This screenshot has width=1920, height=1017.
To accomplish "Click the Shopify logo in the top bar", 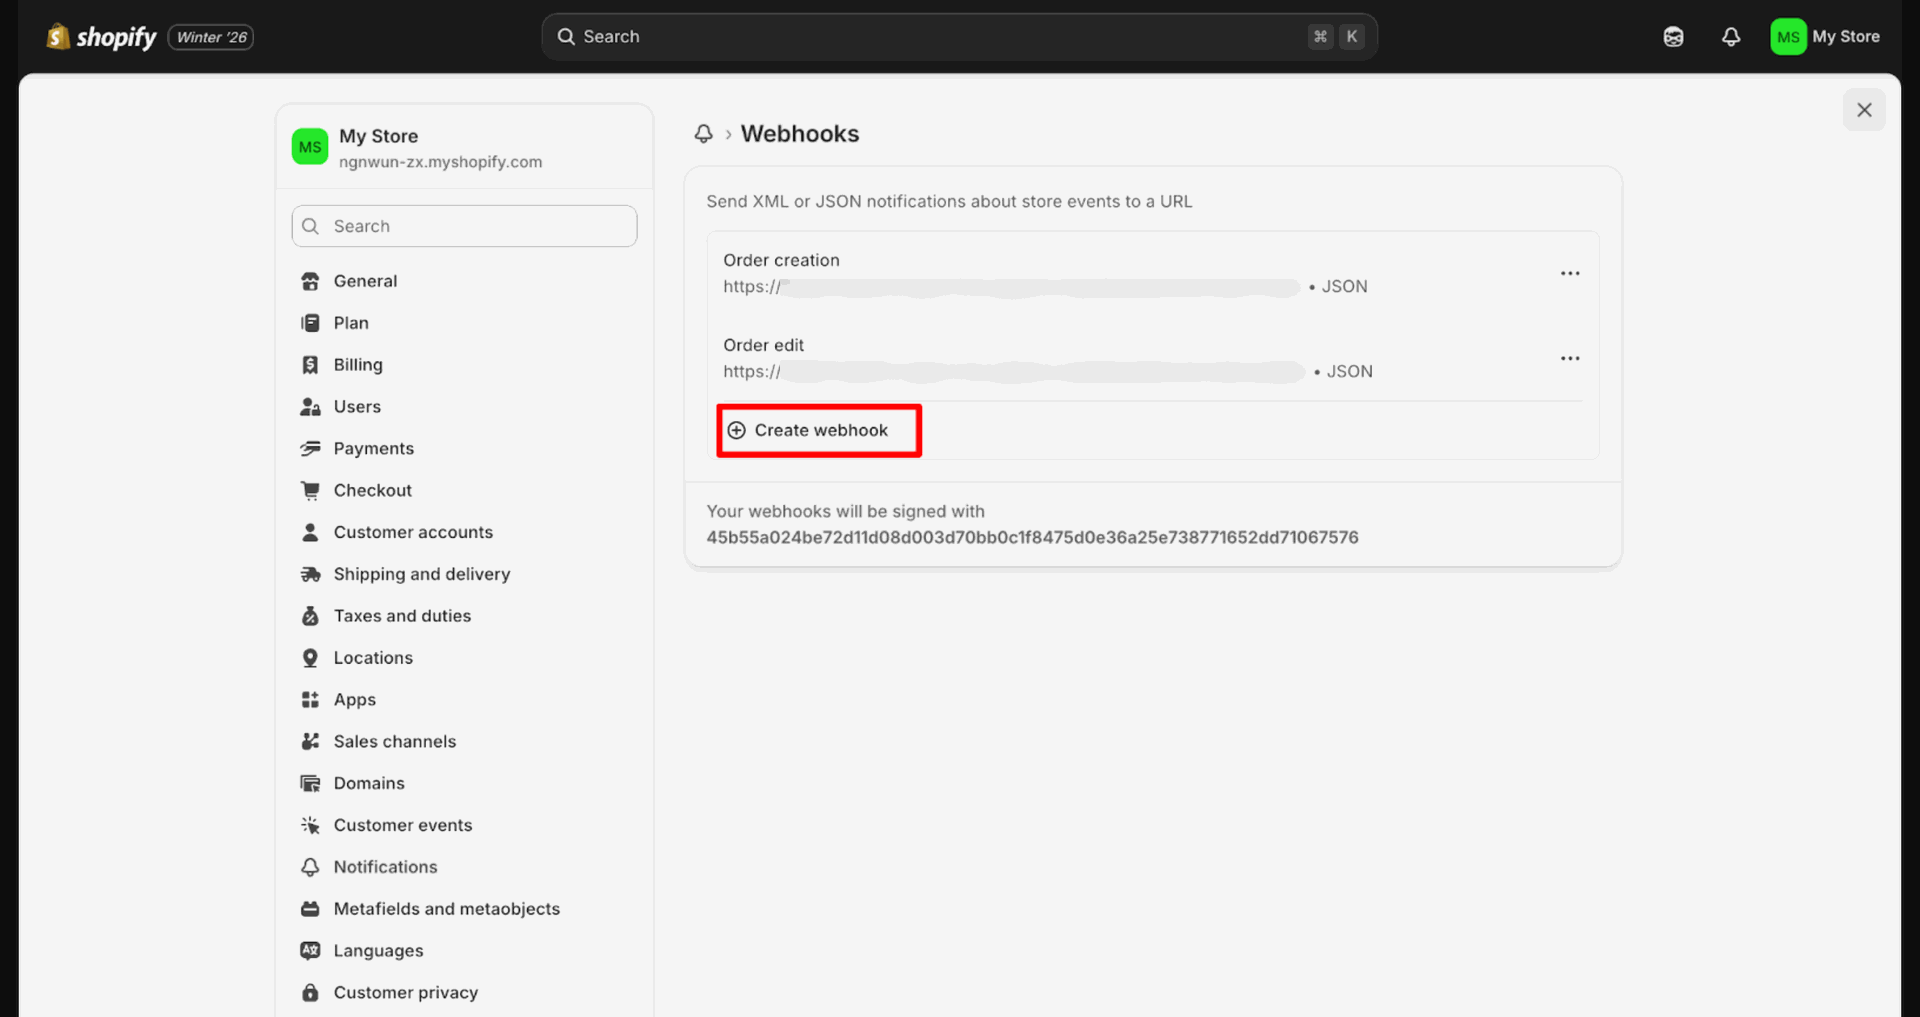I will pyautogui.click(x=102, y=37).
